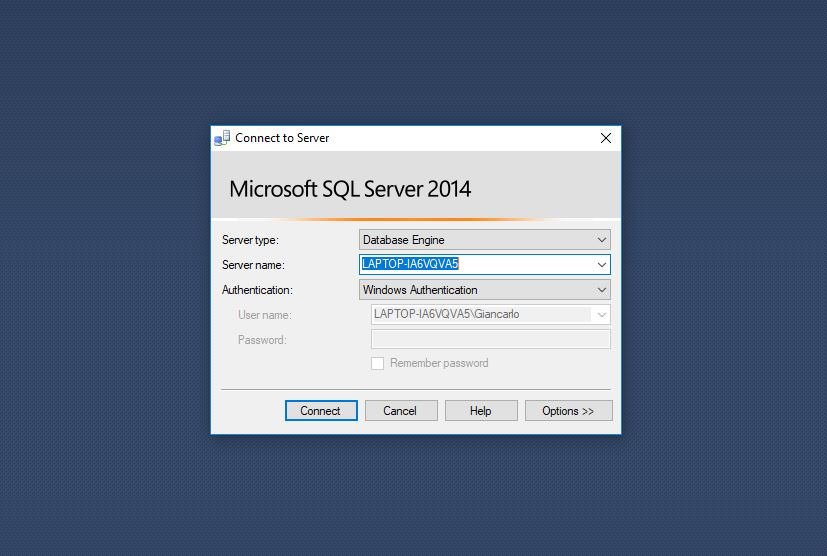
Task: Tick the Remember password checkbox
Action: tap(377, 363)
